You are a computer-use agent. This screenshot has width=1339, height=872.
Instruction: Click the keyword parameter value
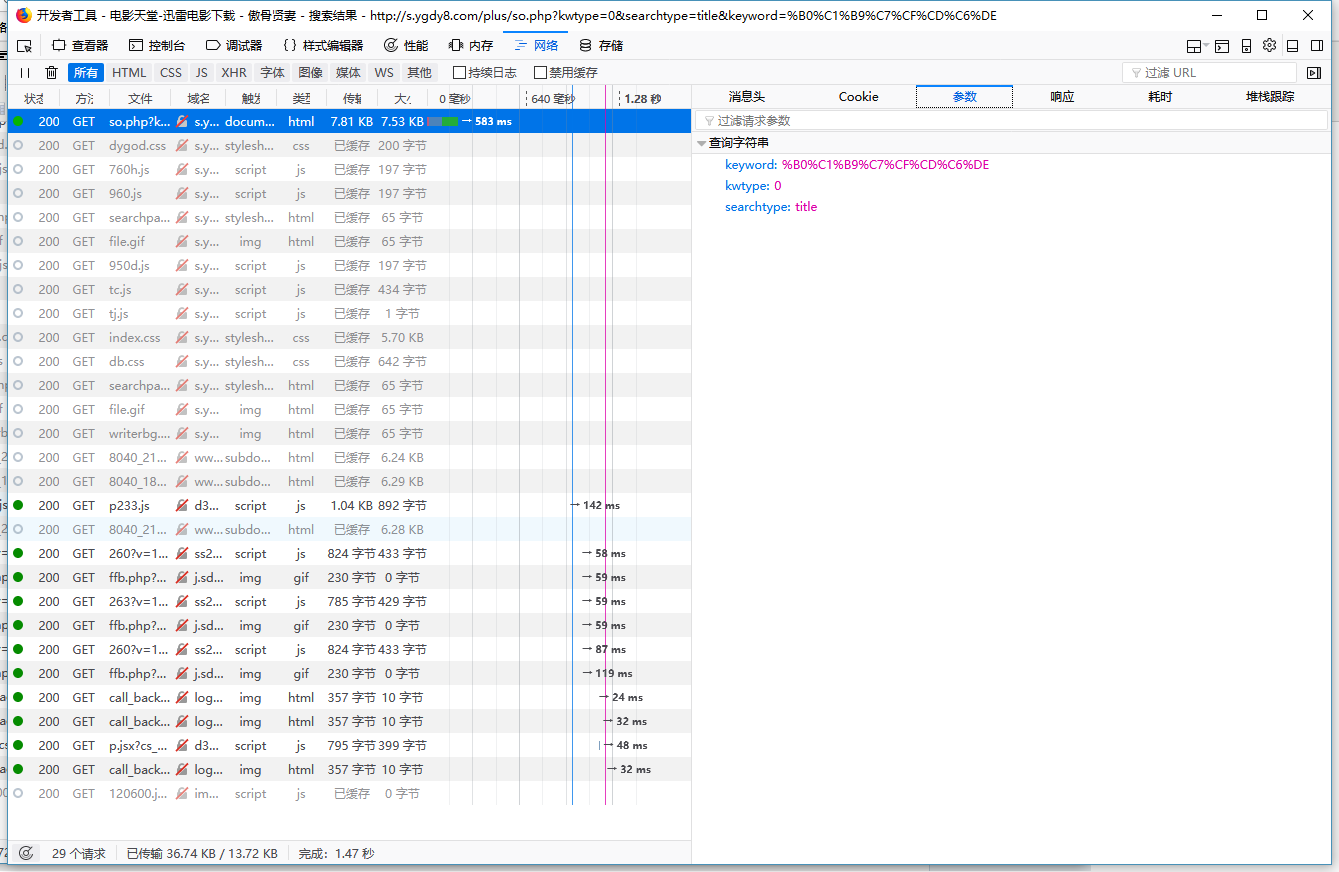point(885,165)
